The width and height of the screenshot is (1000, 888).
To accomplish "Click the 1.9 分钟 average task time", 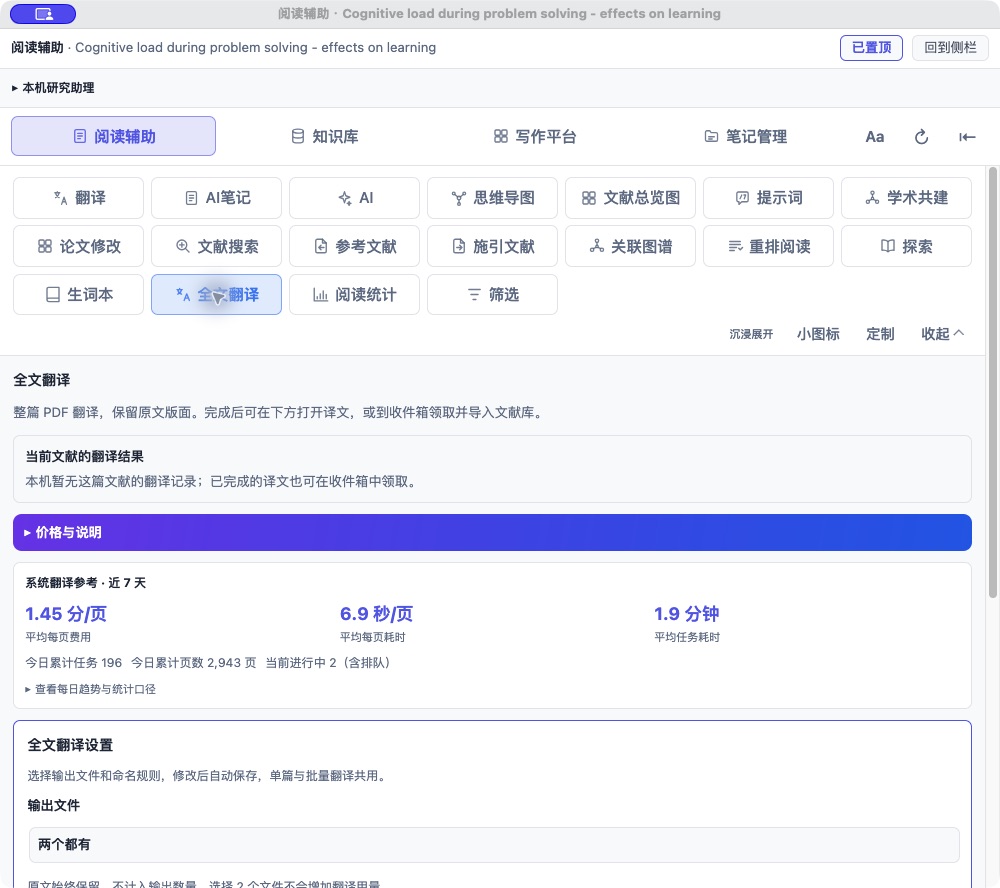I will (686, 614).
